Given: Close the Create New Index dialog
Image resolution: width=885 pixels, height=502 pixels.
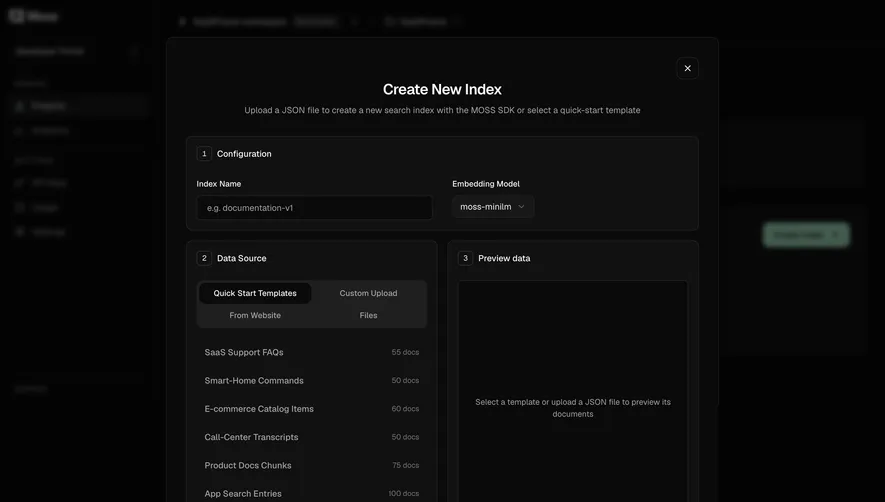Looking at the screenshot, I should tap(687, 68).
